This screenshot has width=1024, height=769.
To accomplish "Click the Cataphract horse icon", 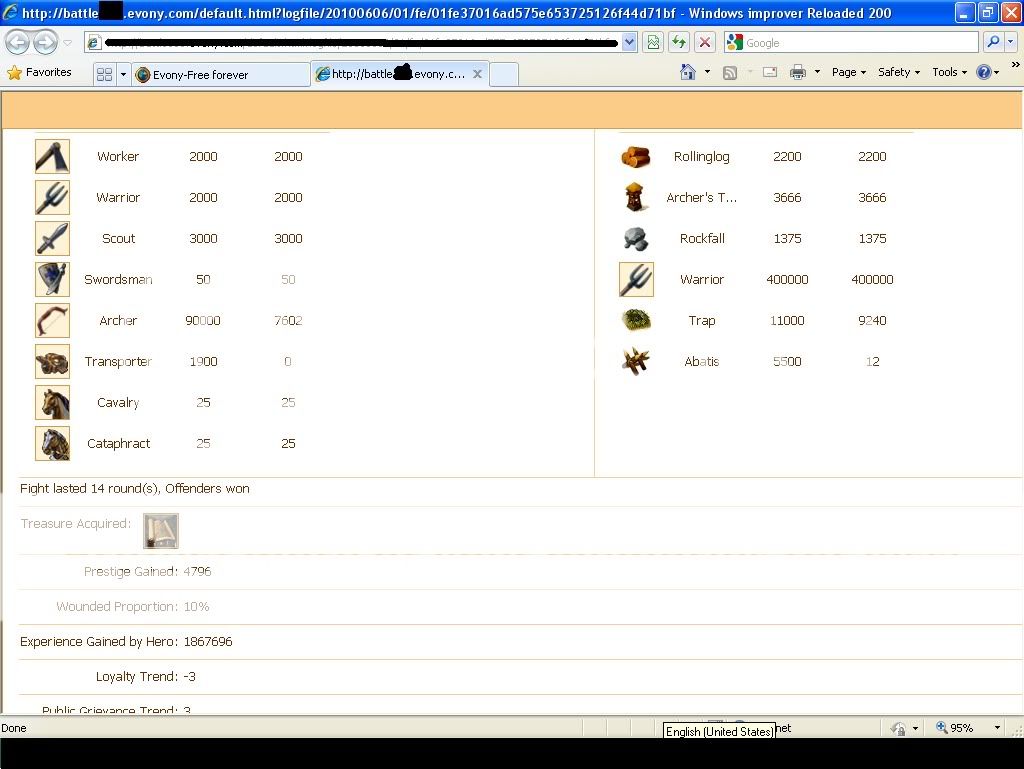I will pos(52,444).
